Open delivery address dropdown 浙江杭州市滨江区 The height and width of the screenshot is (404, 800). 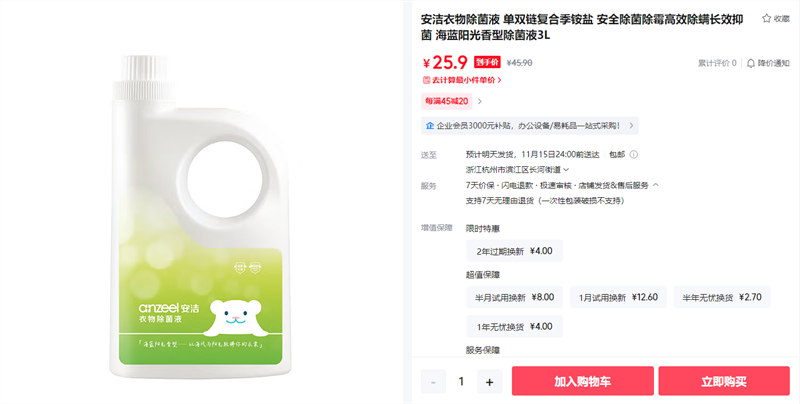517,169
